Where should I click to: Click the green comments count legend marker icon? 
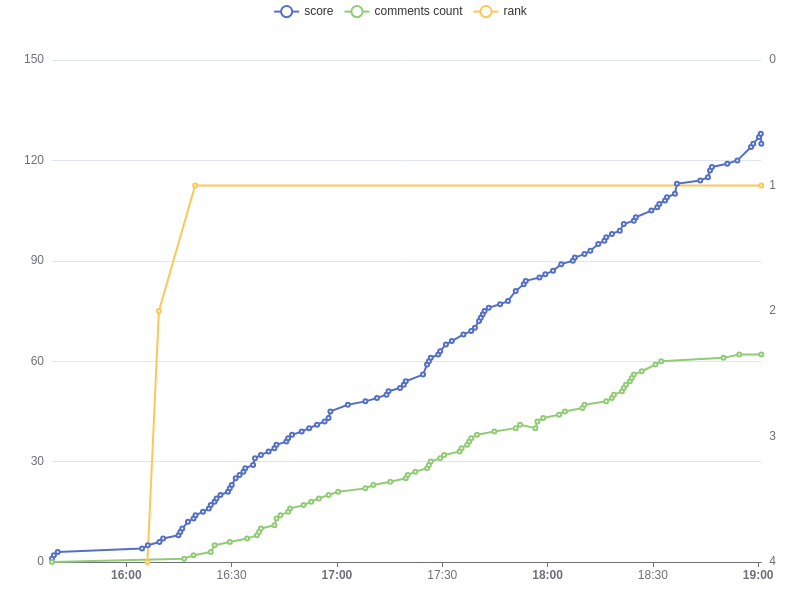tap(357, 11)
